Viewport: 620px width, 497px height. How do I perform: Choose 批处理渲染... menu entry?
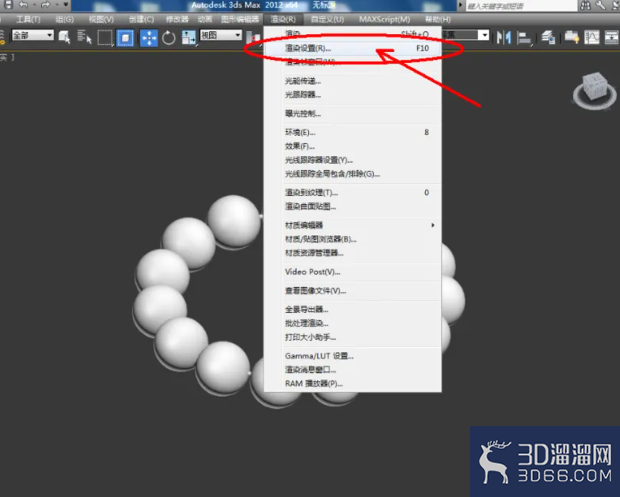coord(353,323)
